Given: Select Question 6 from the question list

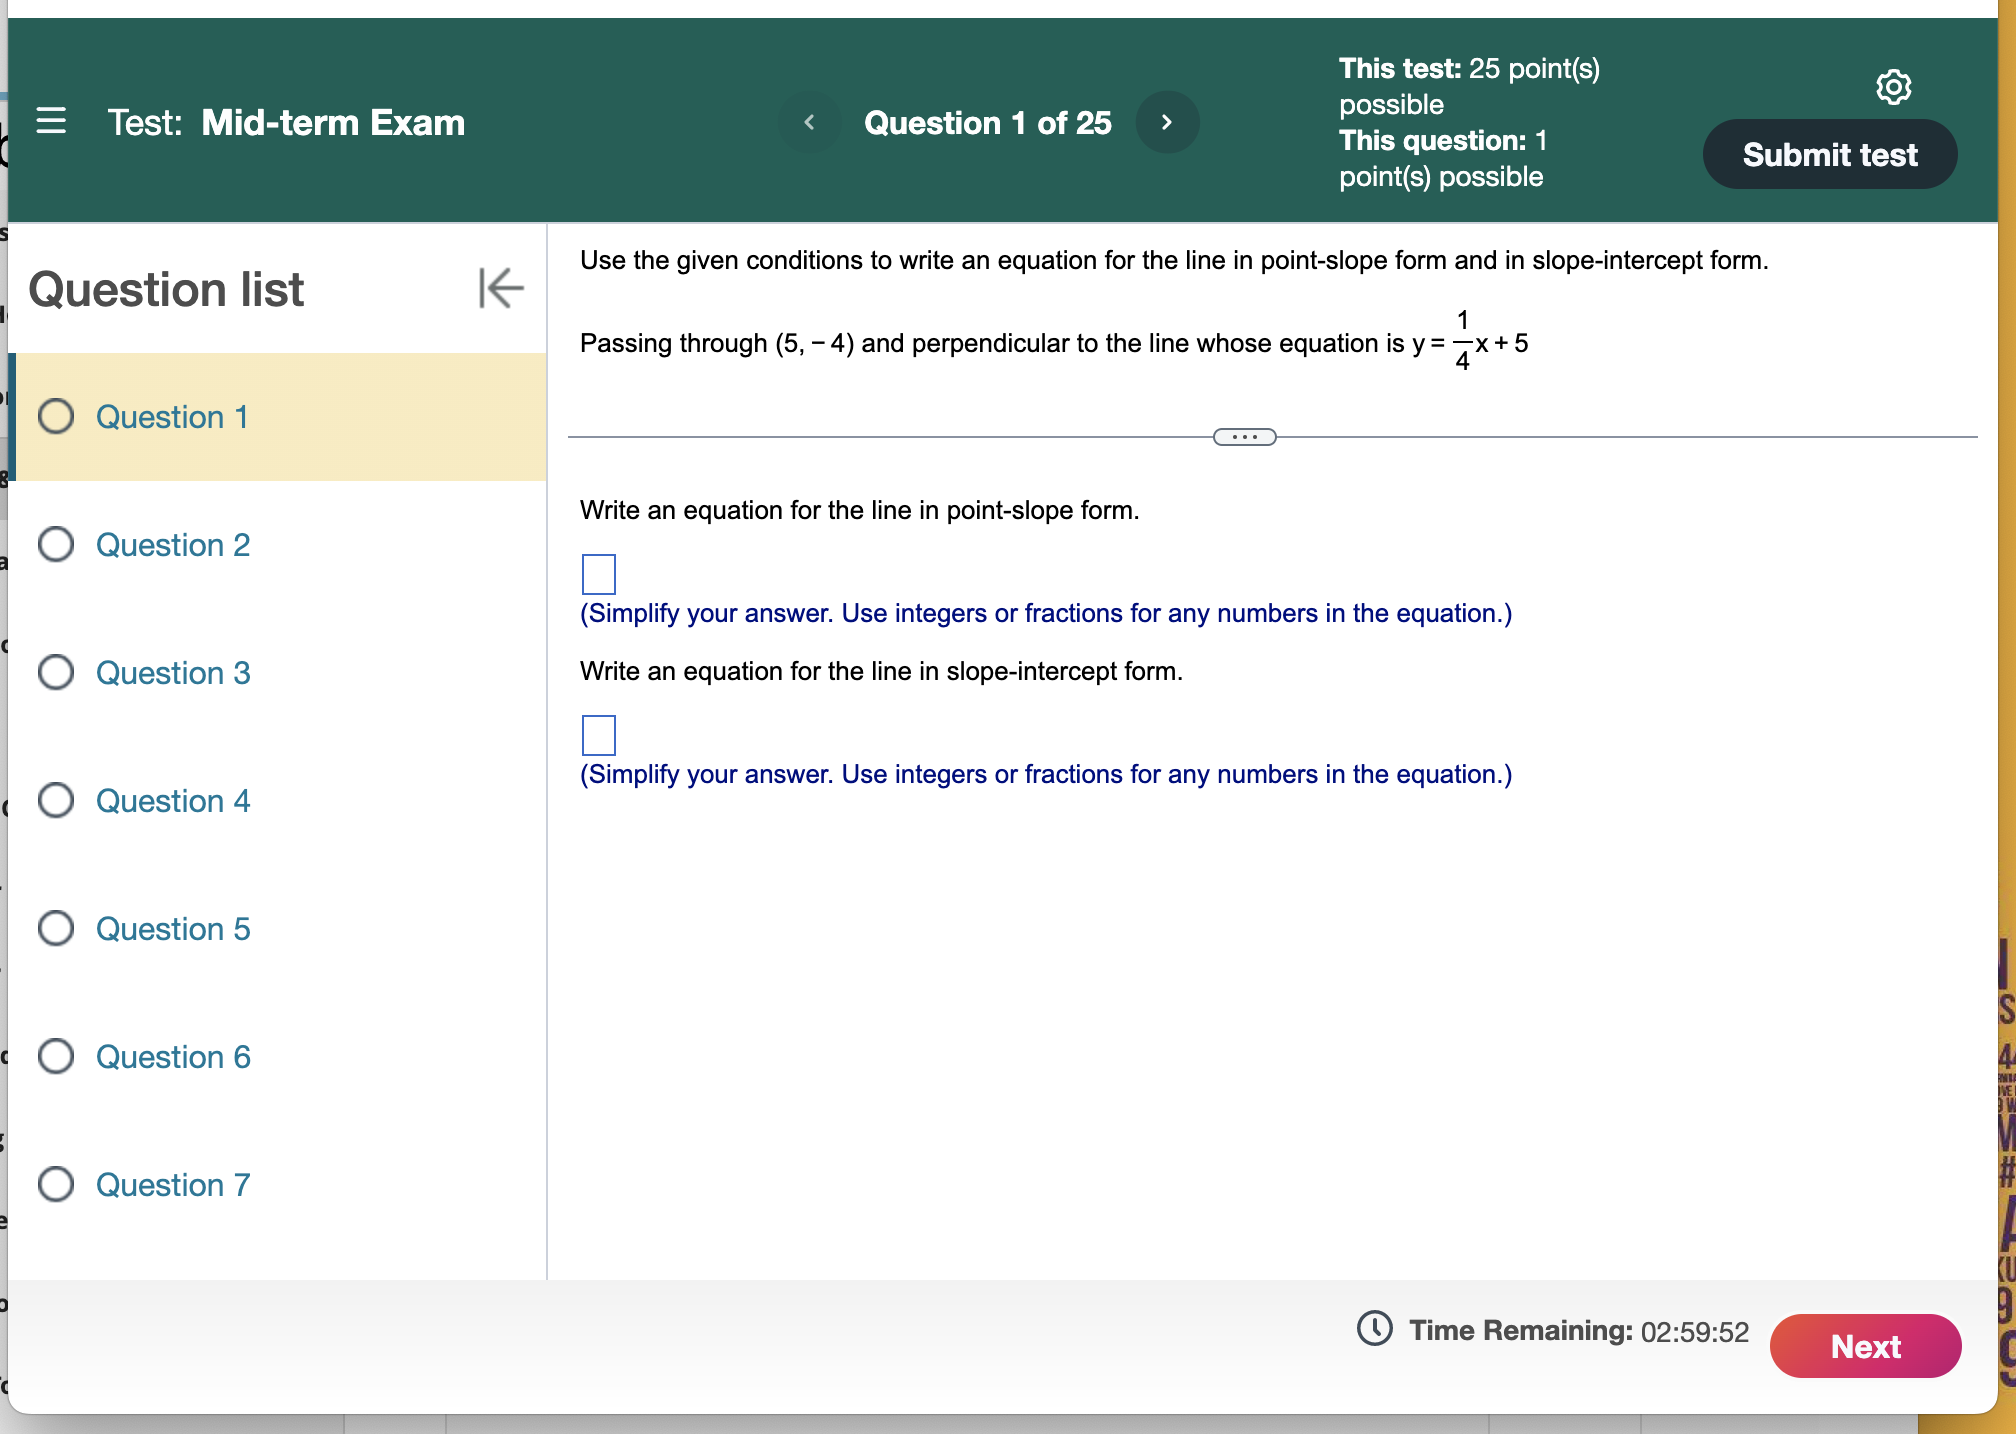Looking at the screenshot, I should [172, 1056].
